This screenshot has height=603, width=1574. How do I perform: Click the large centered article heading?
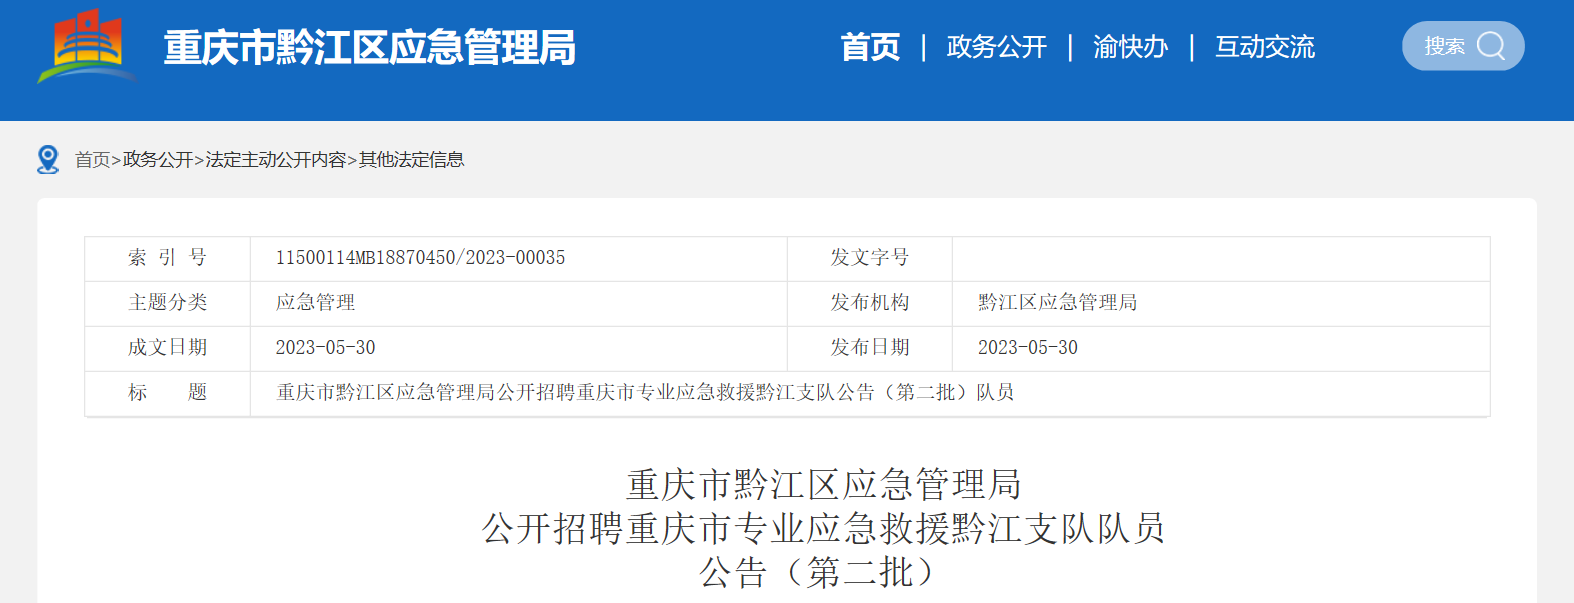(823, 528)
